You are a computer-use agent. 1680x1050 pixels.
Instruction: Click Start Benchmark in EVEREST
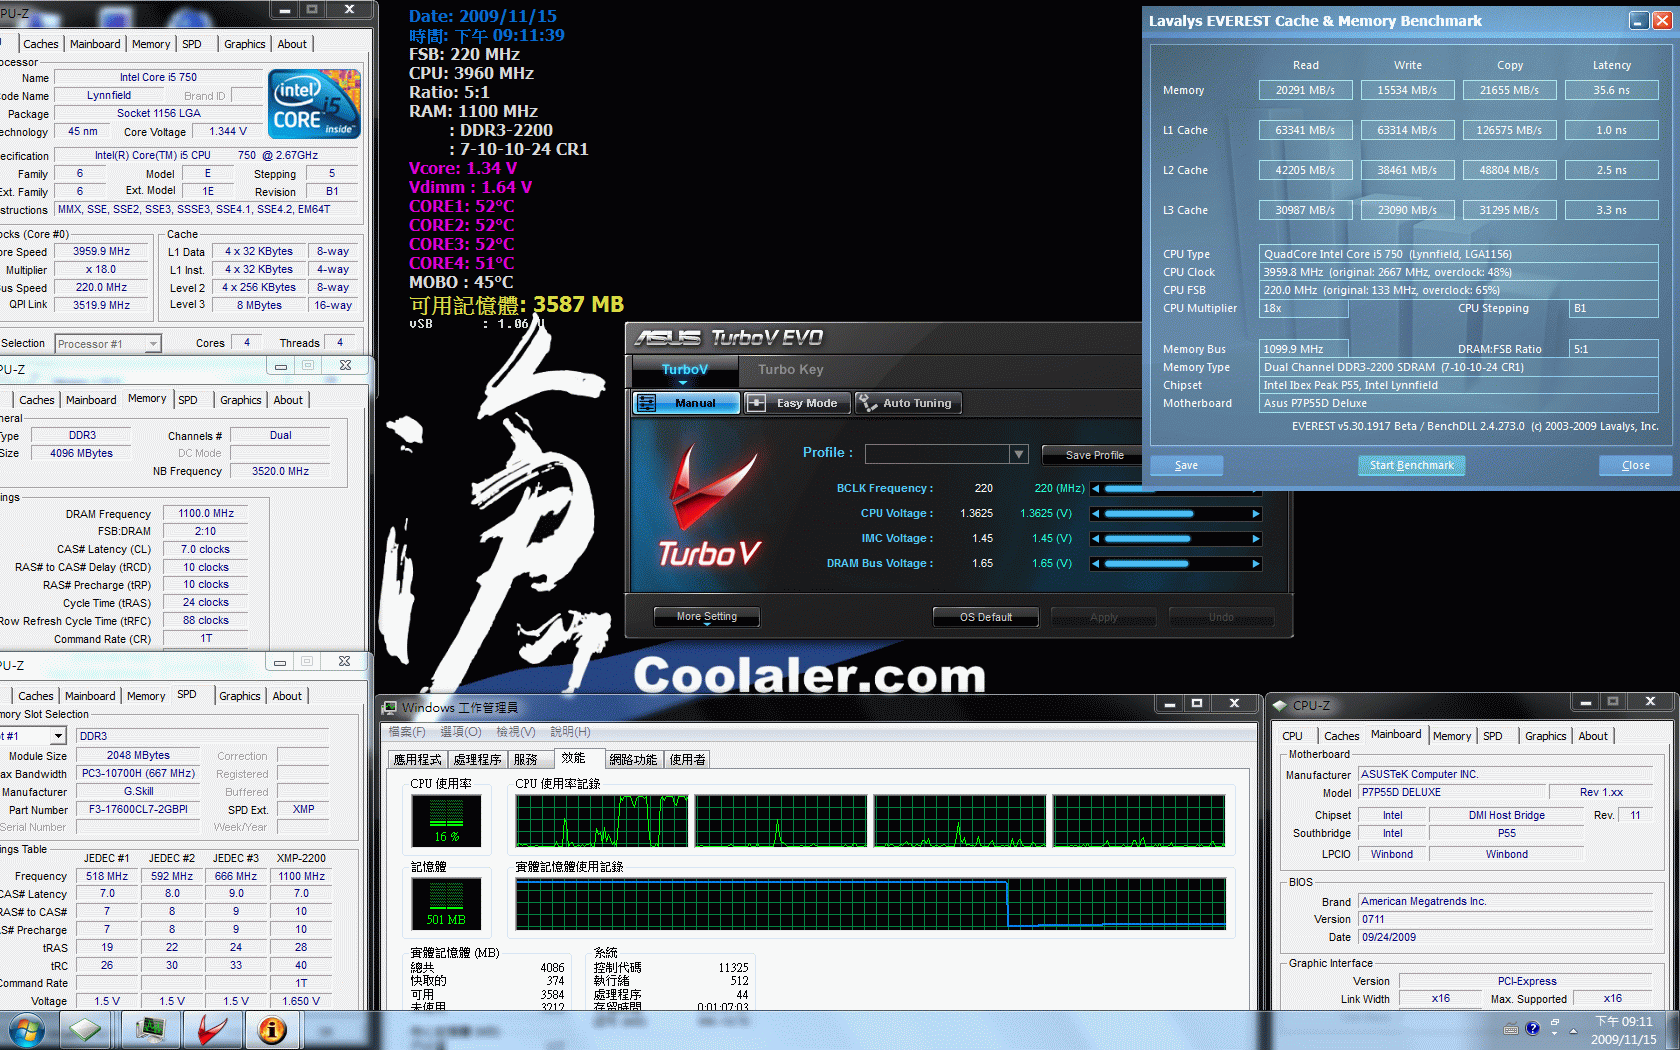1412,465
